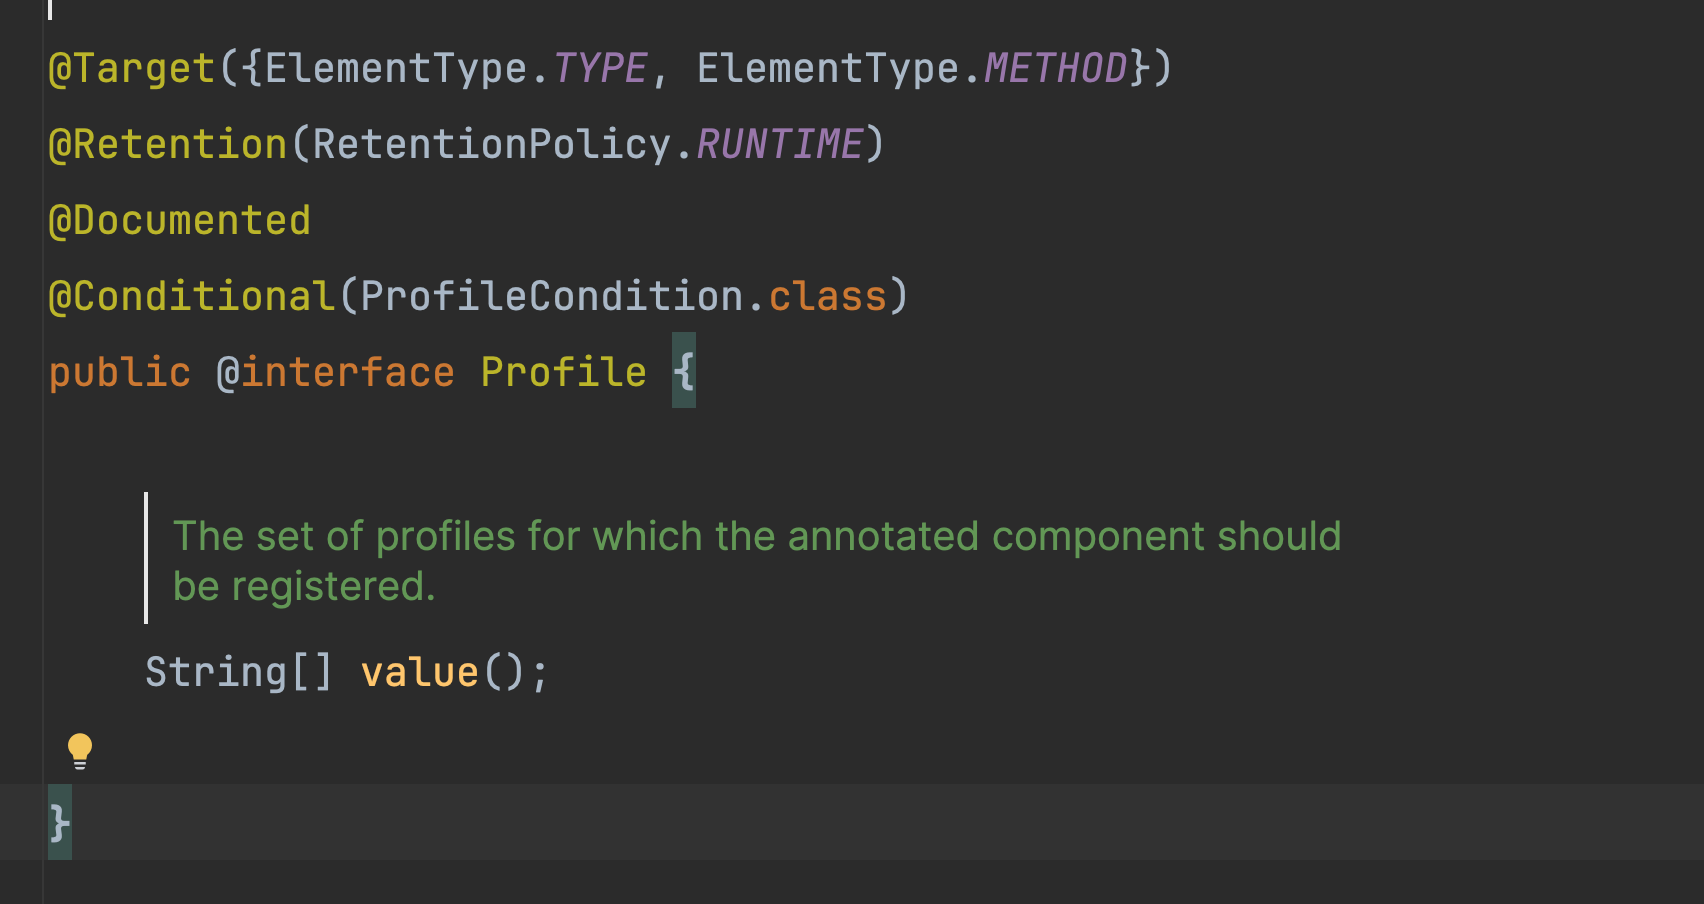Click the String[] return type
Image resolution: width=1704 pixels, height=904 pixels.
point(240,672)
